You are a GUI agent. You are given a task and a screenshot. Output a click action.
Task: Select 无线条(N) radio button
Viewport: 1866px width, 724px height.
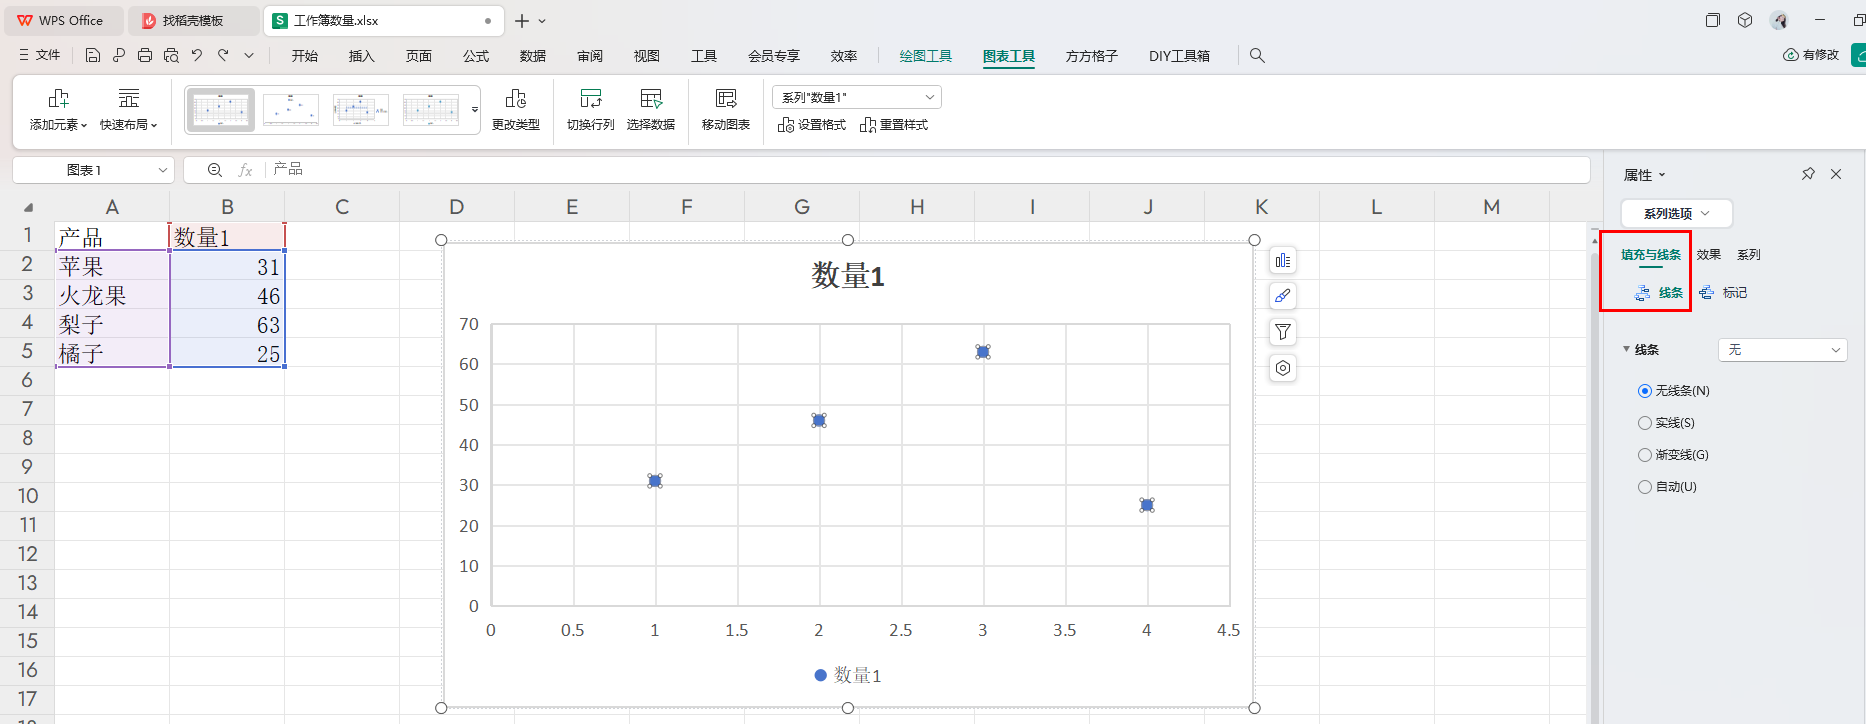[x=1645, y=391]
